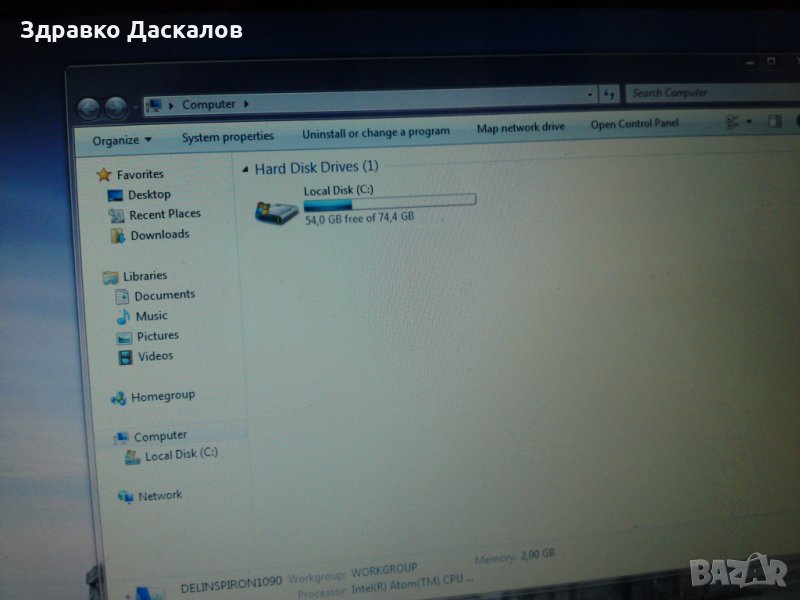Click Map network drive button
The image size is (800, 600).
pos(520,127)
